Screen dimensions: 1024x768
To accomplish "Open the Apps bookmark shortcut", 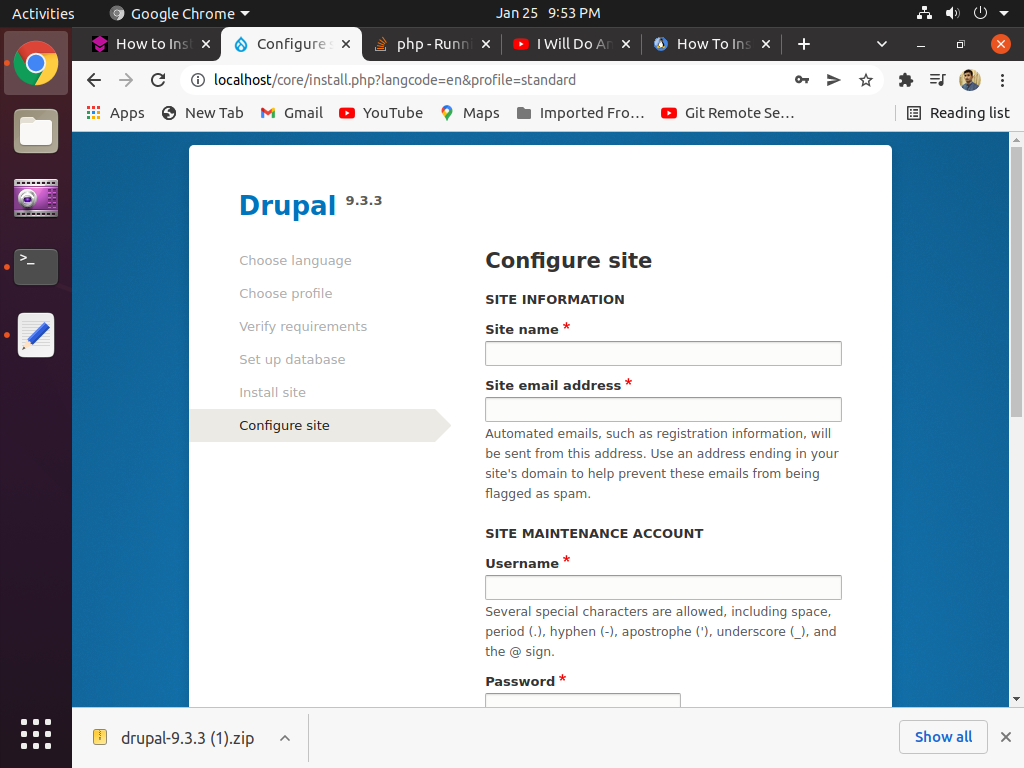I will coord(116,113).
